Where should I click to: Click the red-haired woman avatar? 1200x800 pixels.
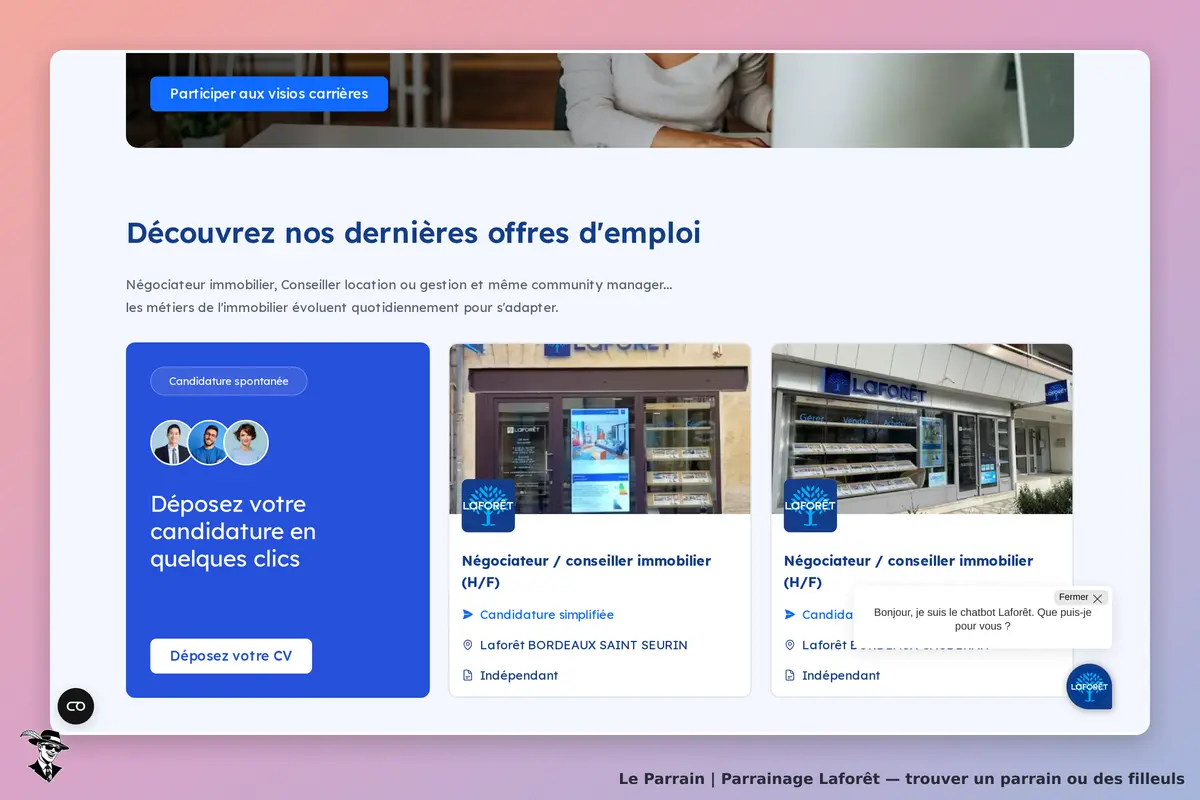246,442
